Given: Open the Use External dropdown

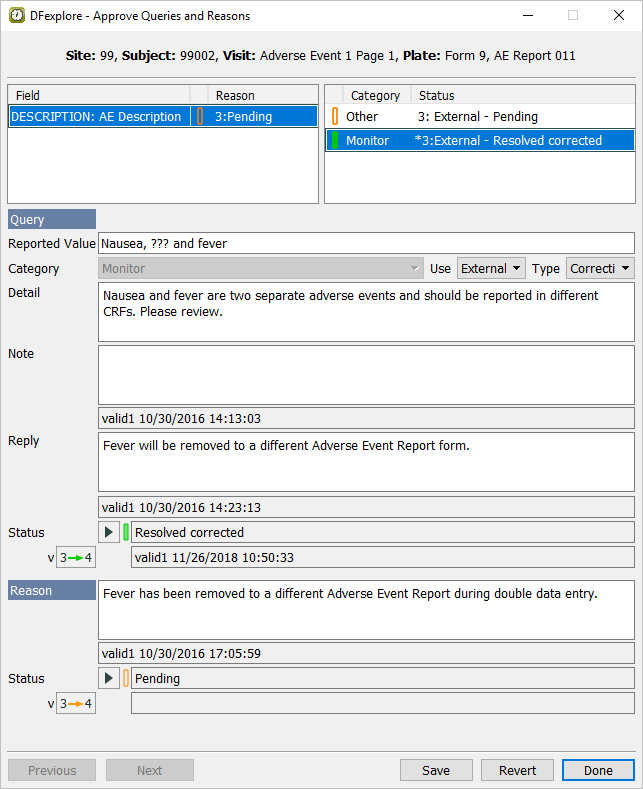Looking at the screenshot, I should pos(491,268).
